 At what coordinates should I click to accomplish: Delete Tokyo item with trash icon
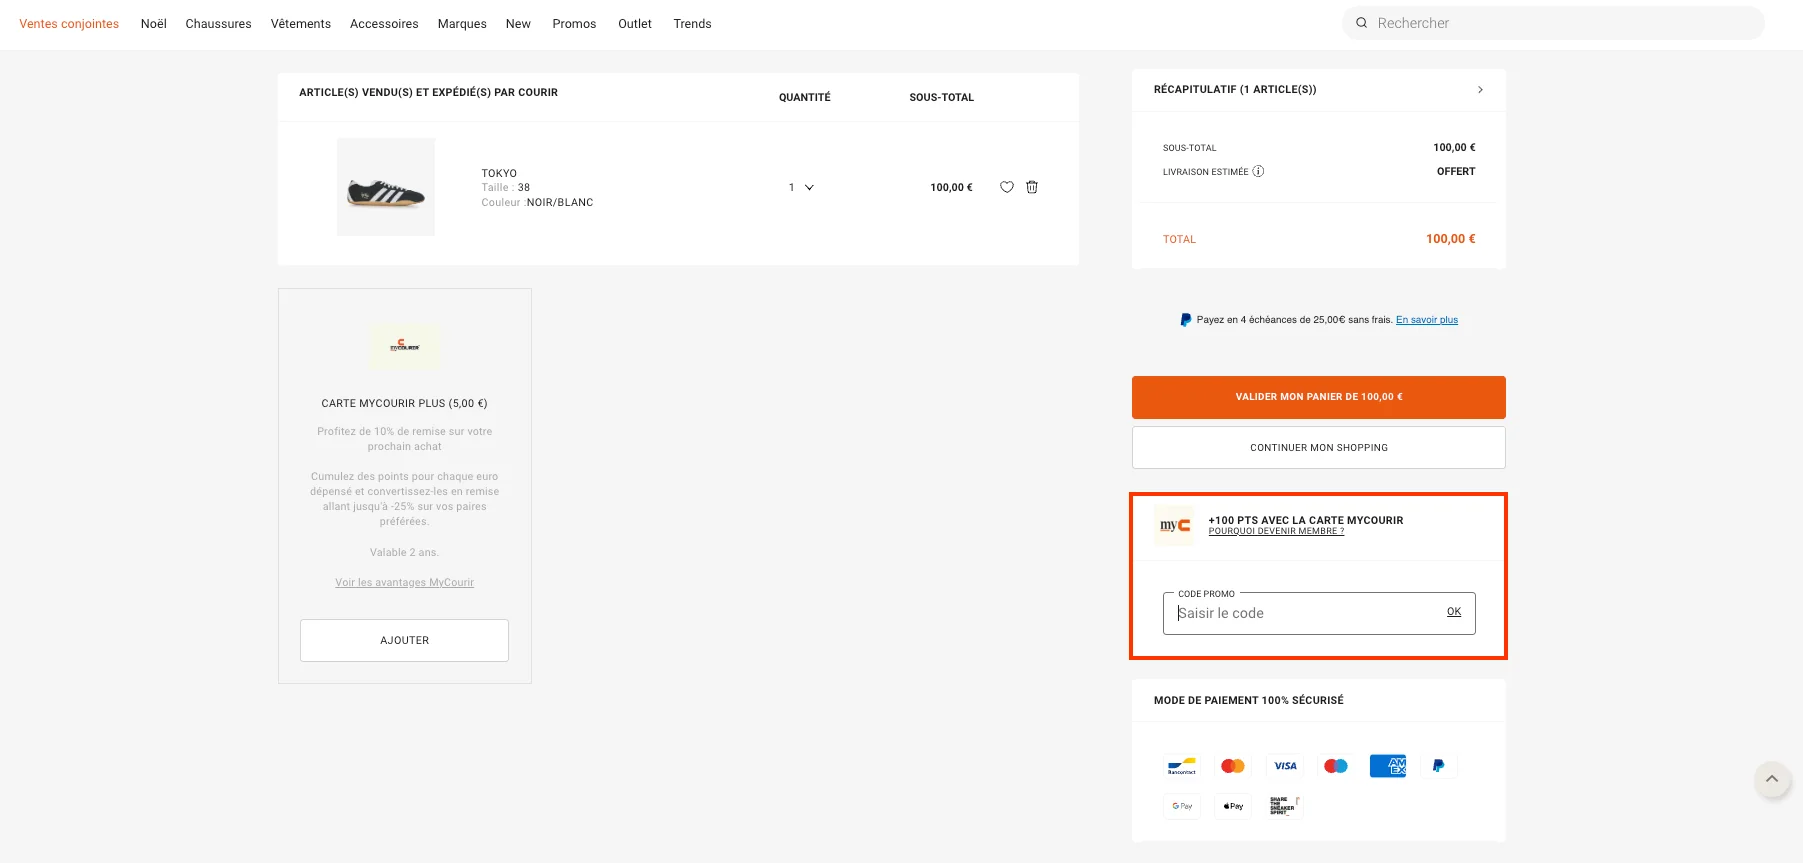tap(1032, 187)
